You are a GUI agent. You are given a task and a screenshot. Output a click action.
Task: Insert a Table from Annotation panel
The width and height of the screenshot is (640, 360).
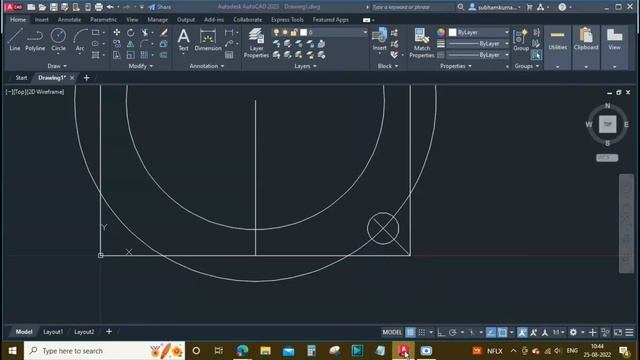229,55
